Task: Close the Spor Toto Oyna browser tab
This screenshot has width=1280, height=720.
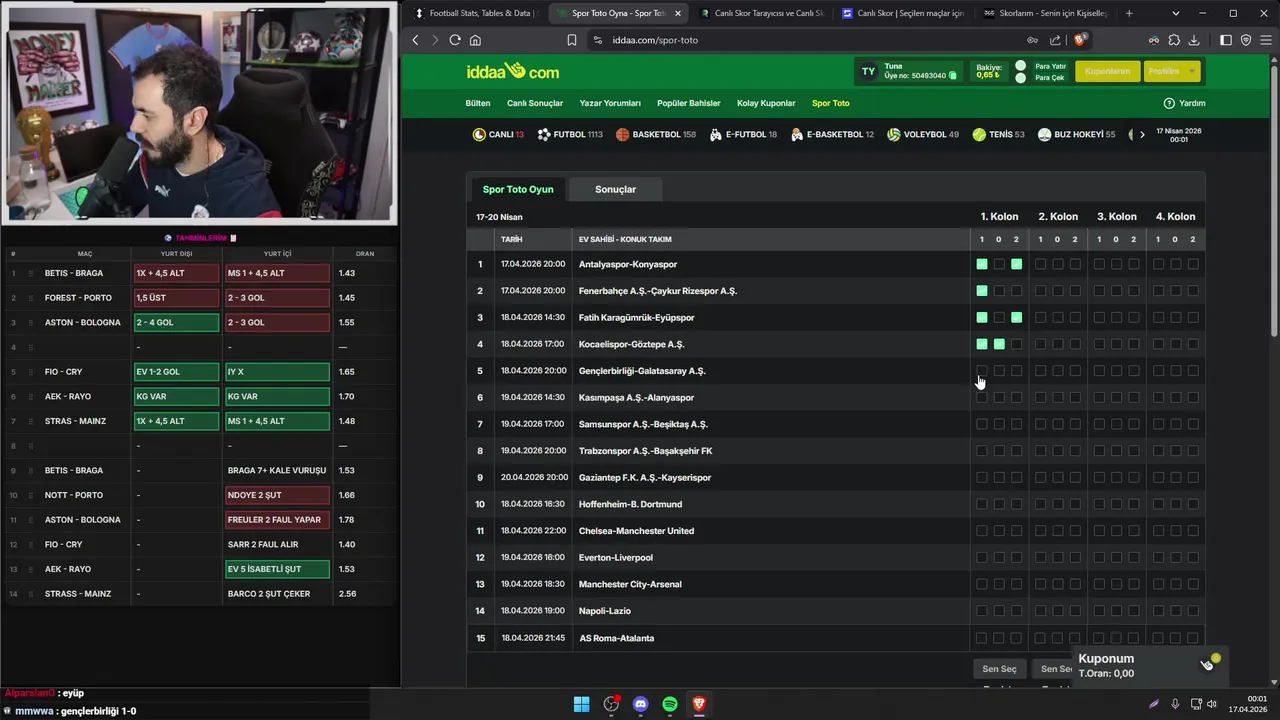Action: [679, 13]
